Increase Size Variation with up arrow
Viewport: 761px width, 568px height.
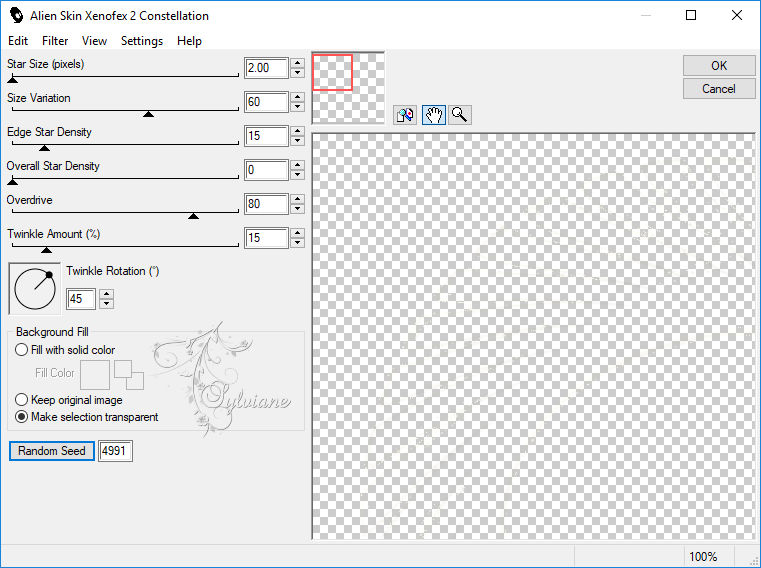(x=298, y=97)
